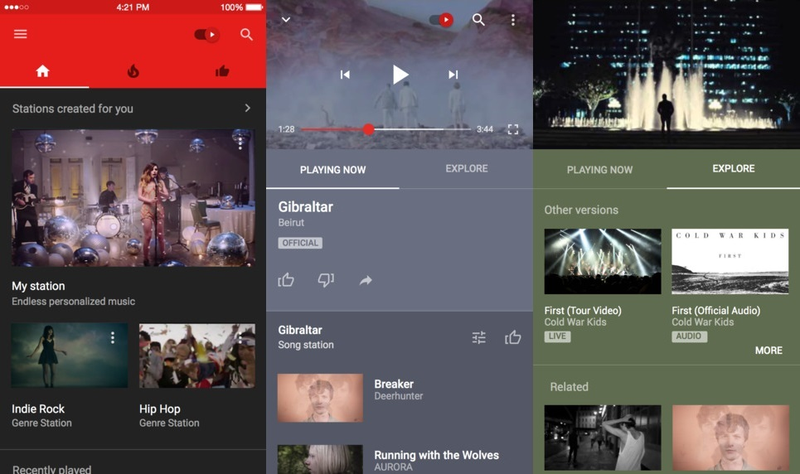Click the red progress slider knob

[x=369, y=130]
